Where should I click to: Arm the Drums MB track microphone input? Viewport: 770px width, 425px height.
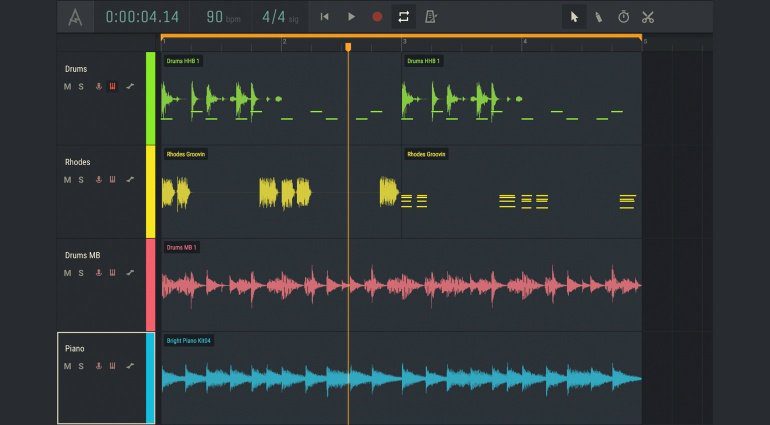98,273
